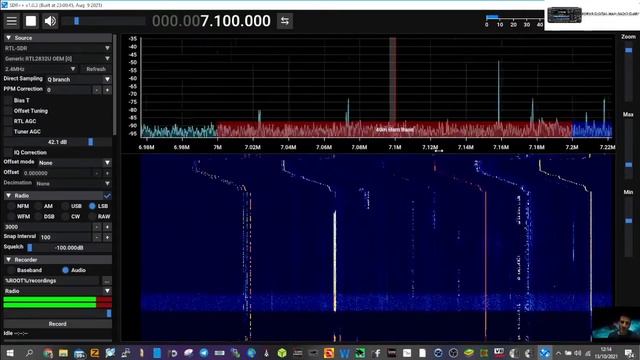The height and width of the screenshot is (360, 640).
Task: Open the Direct Sampling Q branch dropdown
Action: click(78, 80)
